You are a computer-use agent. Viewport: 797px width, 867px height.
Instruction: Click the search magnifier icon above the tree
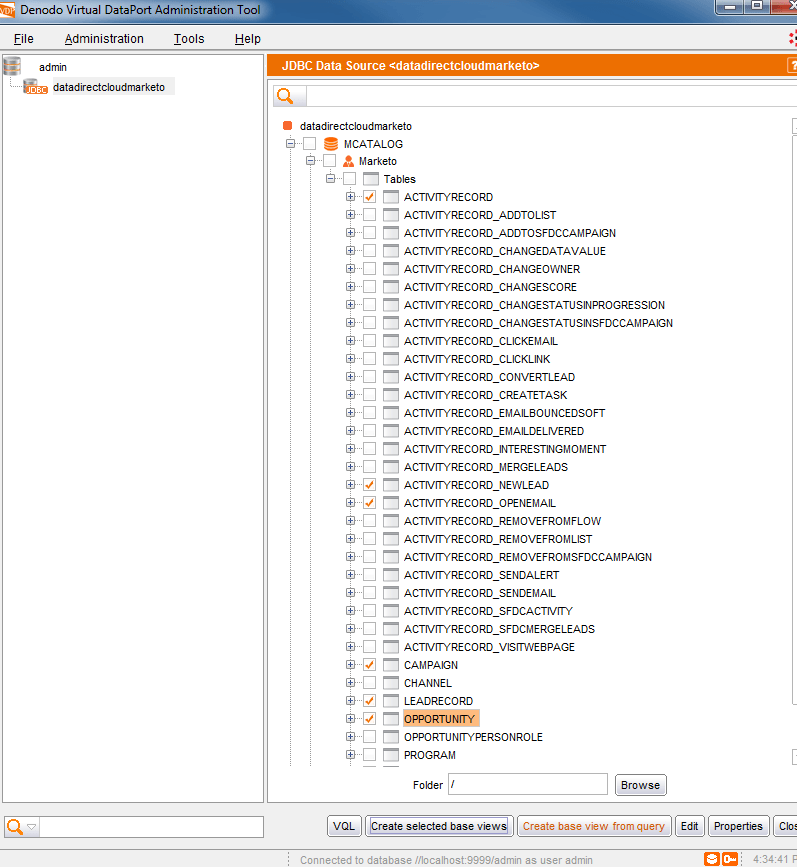pyautogui.click(x=286, y=96)
